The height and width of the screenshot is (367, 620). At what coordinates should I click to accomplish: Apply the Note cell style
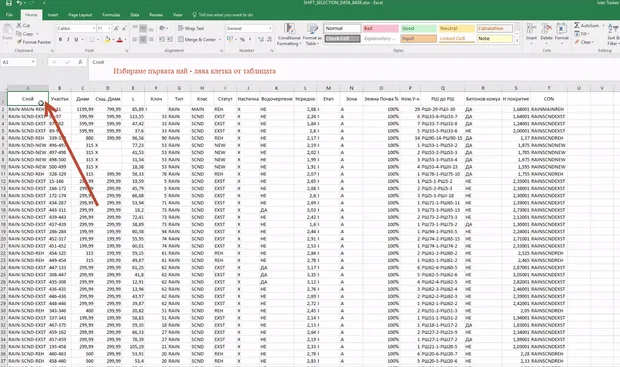click(495, 39)
